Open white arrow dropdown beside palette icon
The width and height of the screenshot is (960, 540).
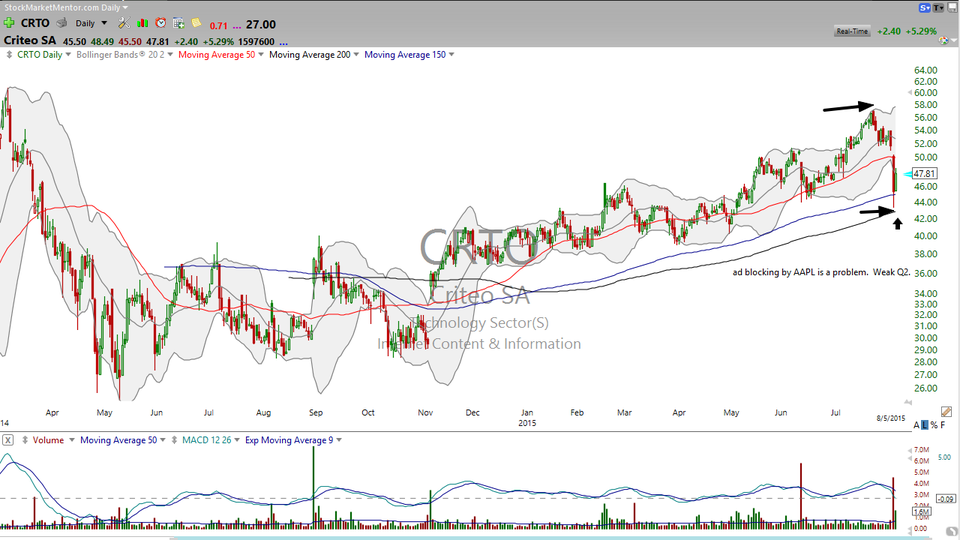[x=953, y=42]
